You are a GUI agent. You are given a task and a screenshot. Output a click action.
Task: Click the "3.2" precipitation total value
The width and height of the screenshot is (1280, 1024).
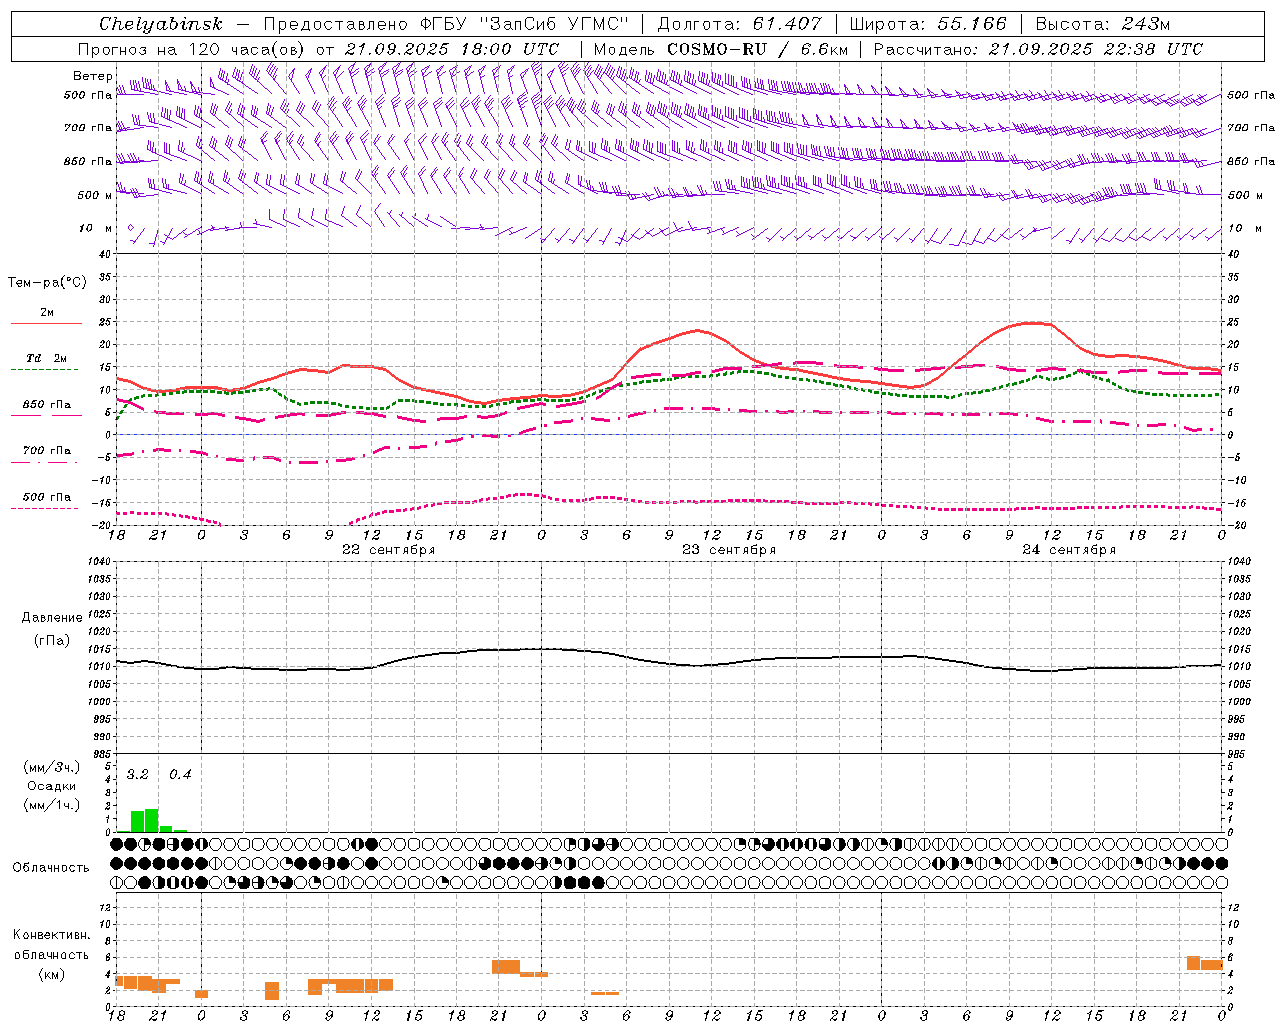click(137, 775)
